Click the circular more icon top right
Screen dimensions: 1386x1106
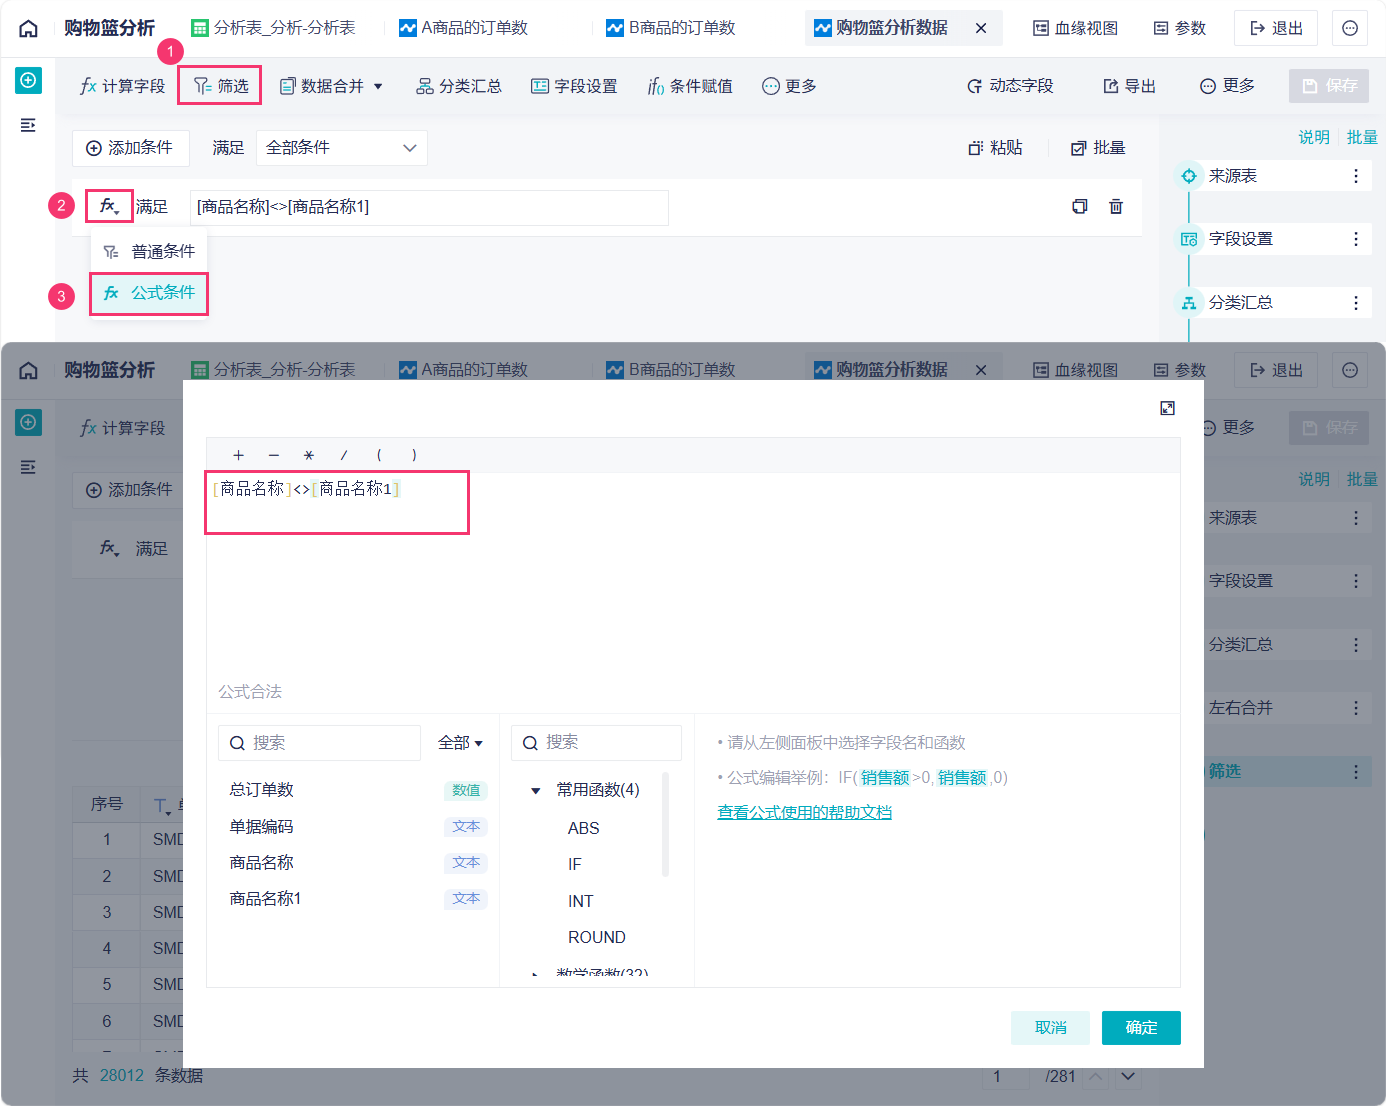1350,28
